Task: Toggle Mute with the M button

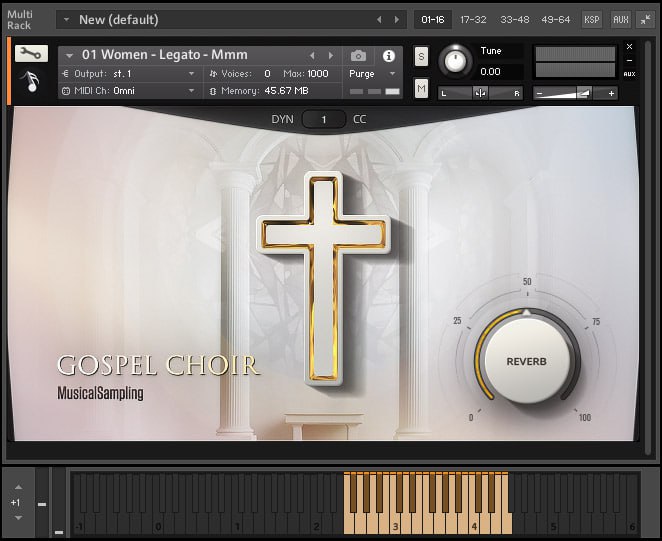Action: coord(421,88)
